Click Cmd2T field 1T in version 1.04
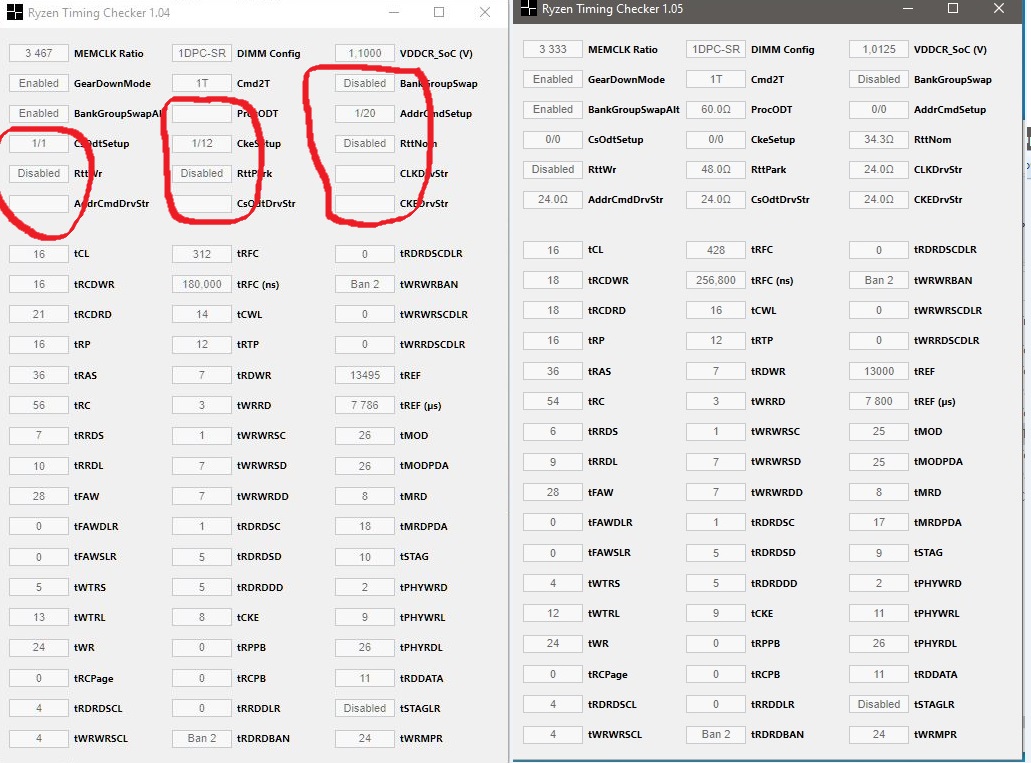 [x=202, y=84]
